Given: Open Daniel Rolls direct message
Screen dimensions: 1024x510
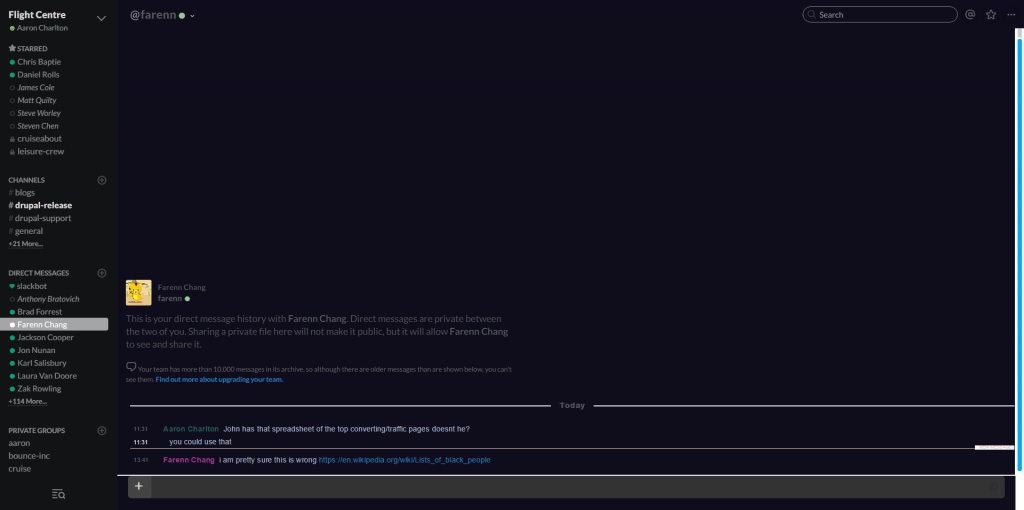Looking at the screenshot, I should 39,74.
